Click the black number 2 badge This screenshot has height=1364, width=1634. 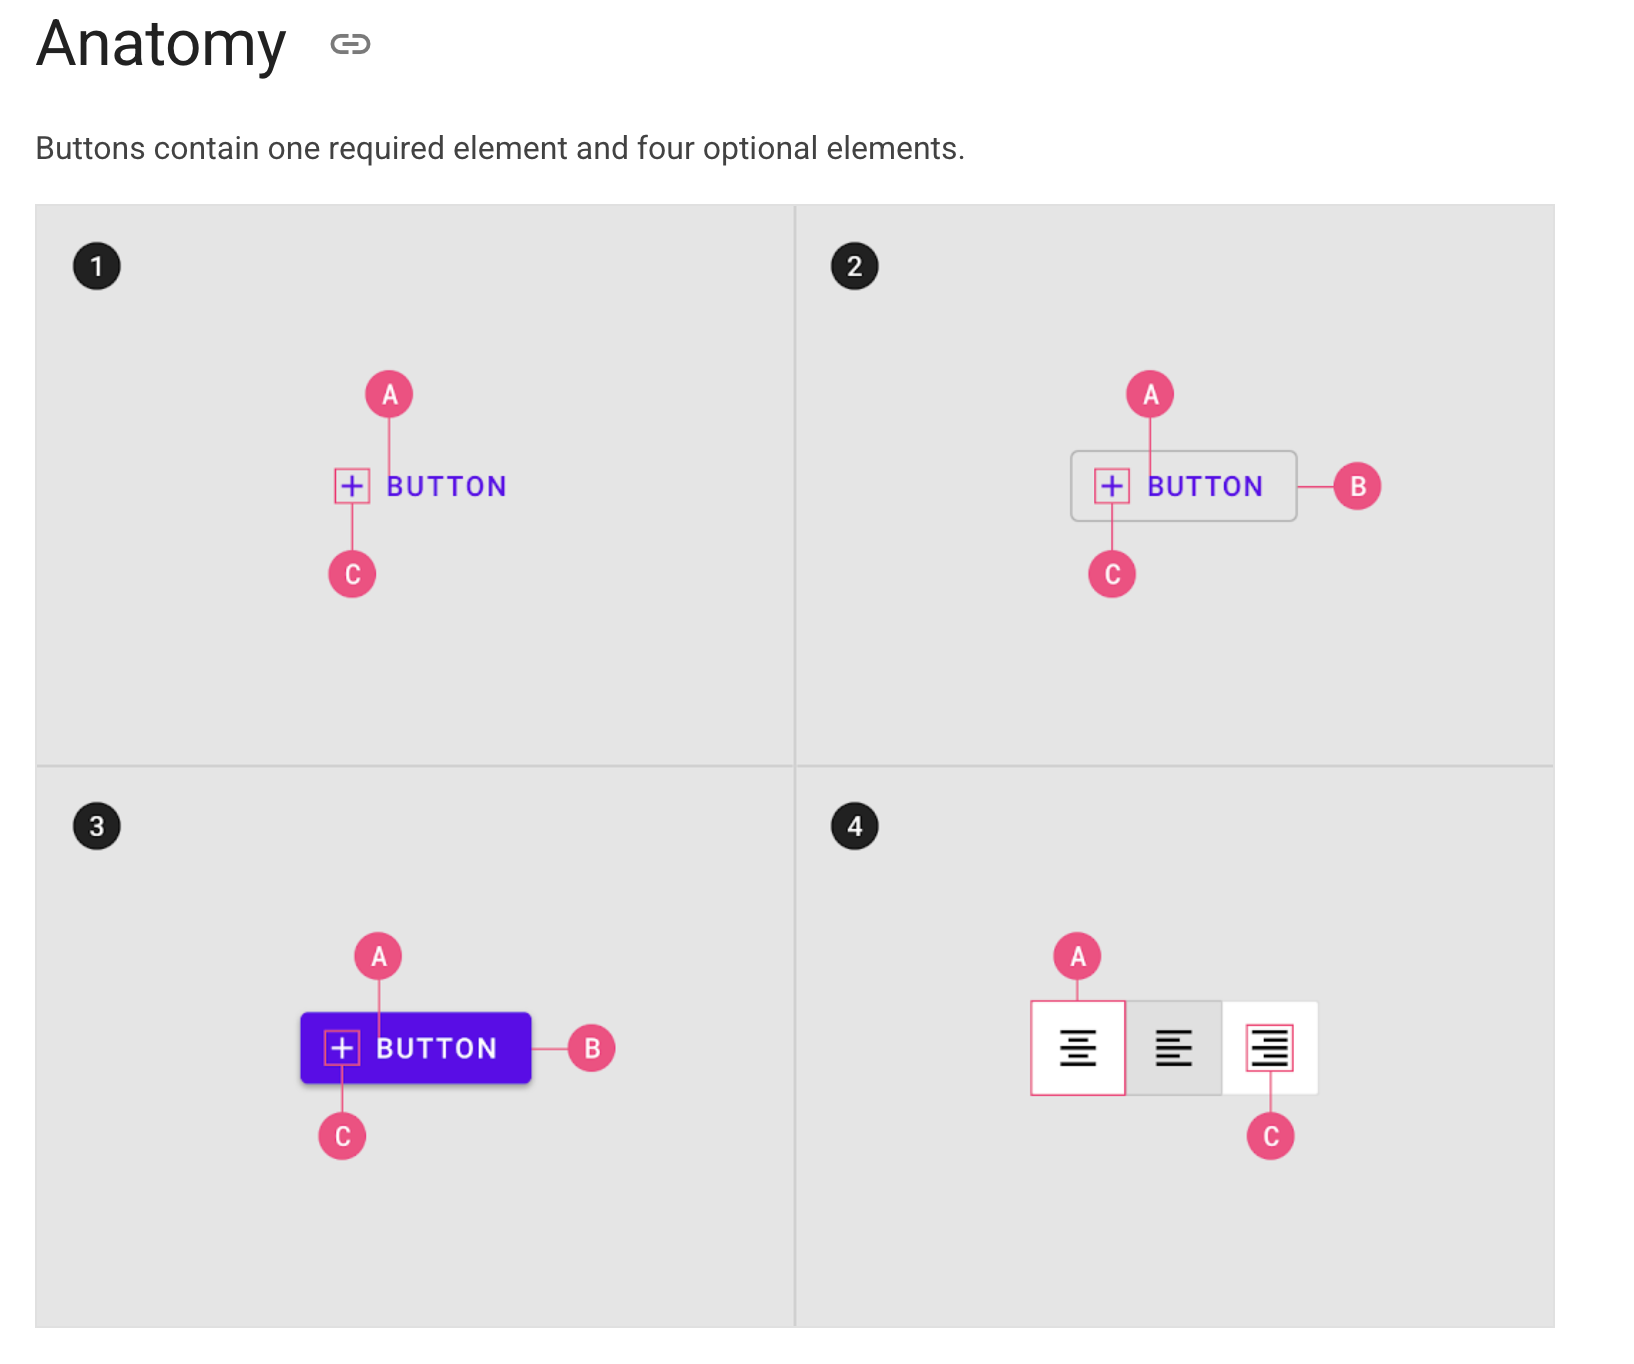855,266
